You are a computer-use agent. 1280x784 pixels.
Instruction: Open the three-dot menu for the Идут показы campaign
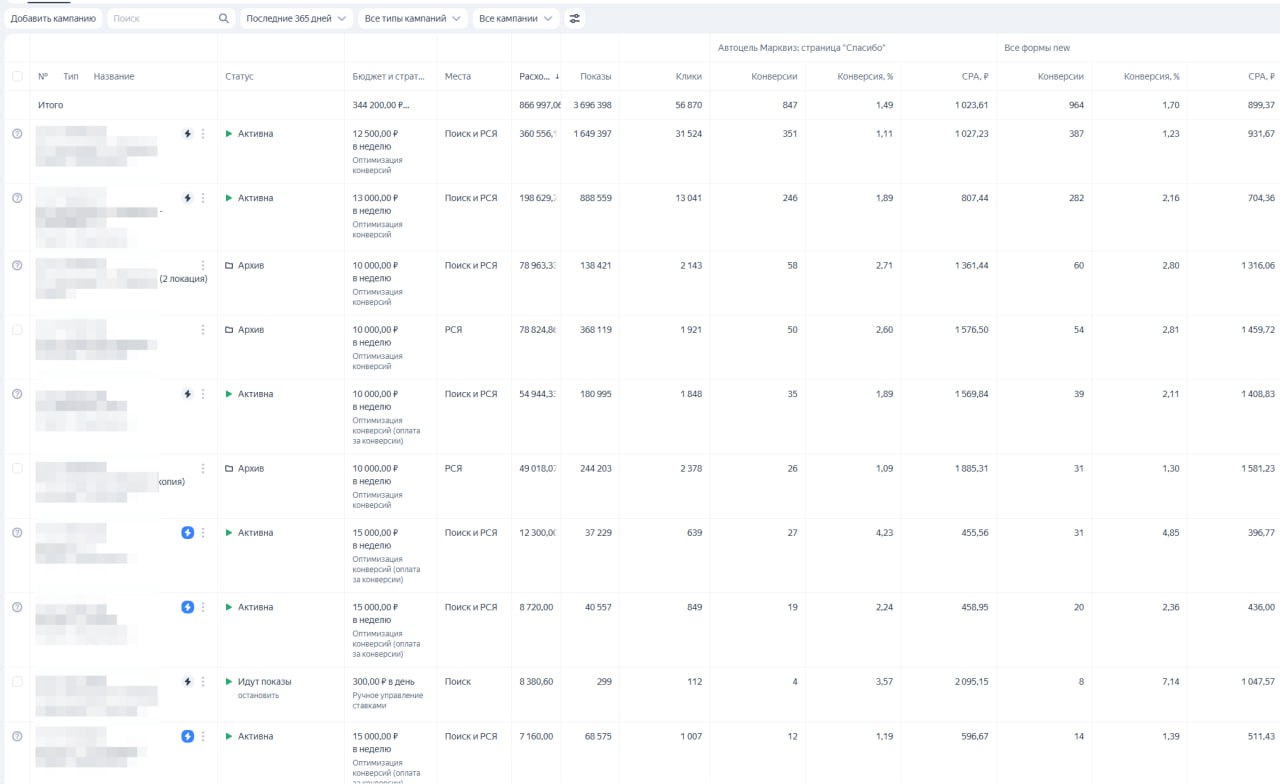203,681
